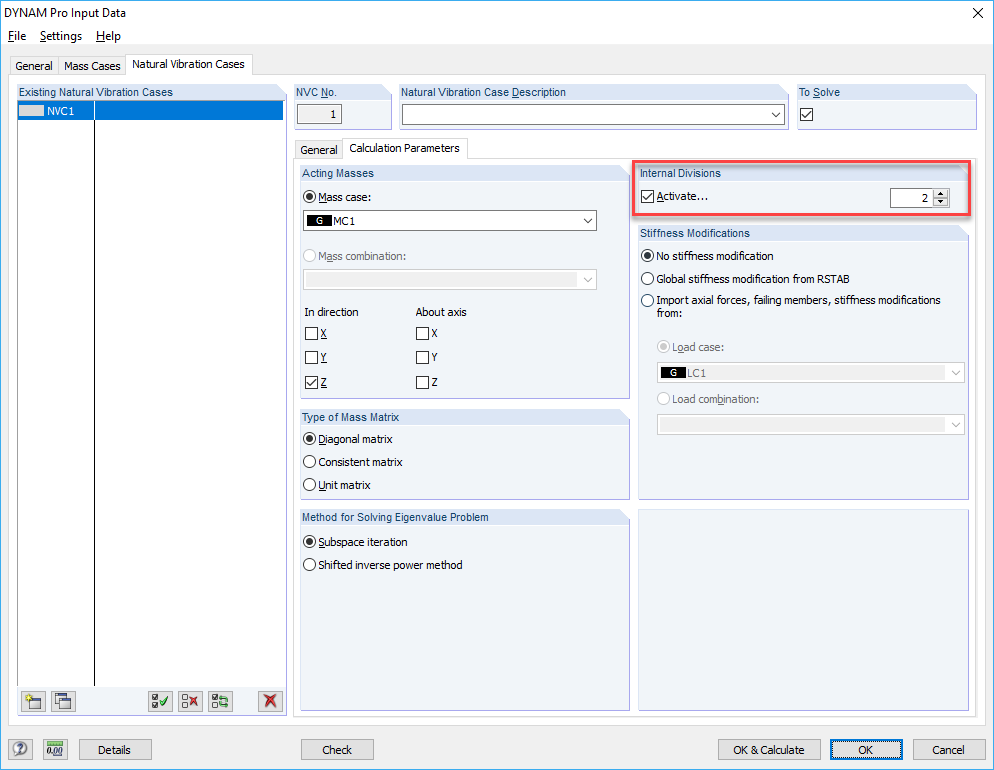Select Unit matrix option
This screenshot has width=994, height=770.
coord(309,485)
